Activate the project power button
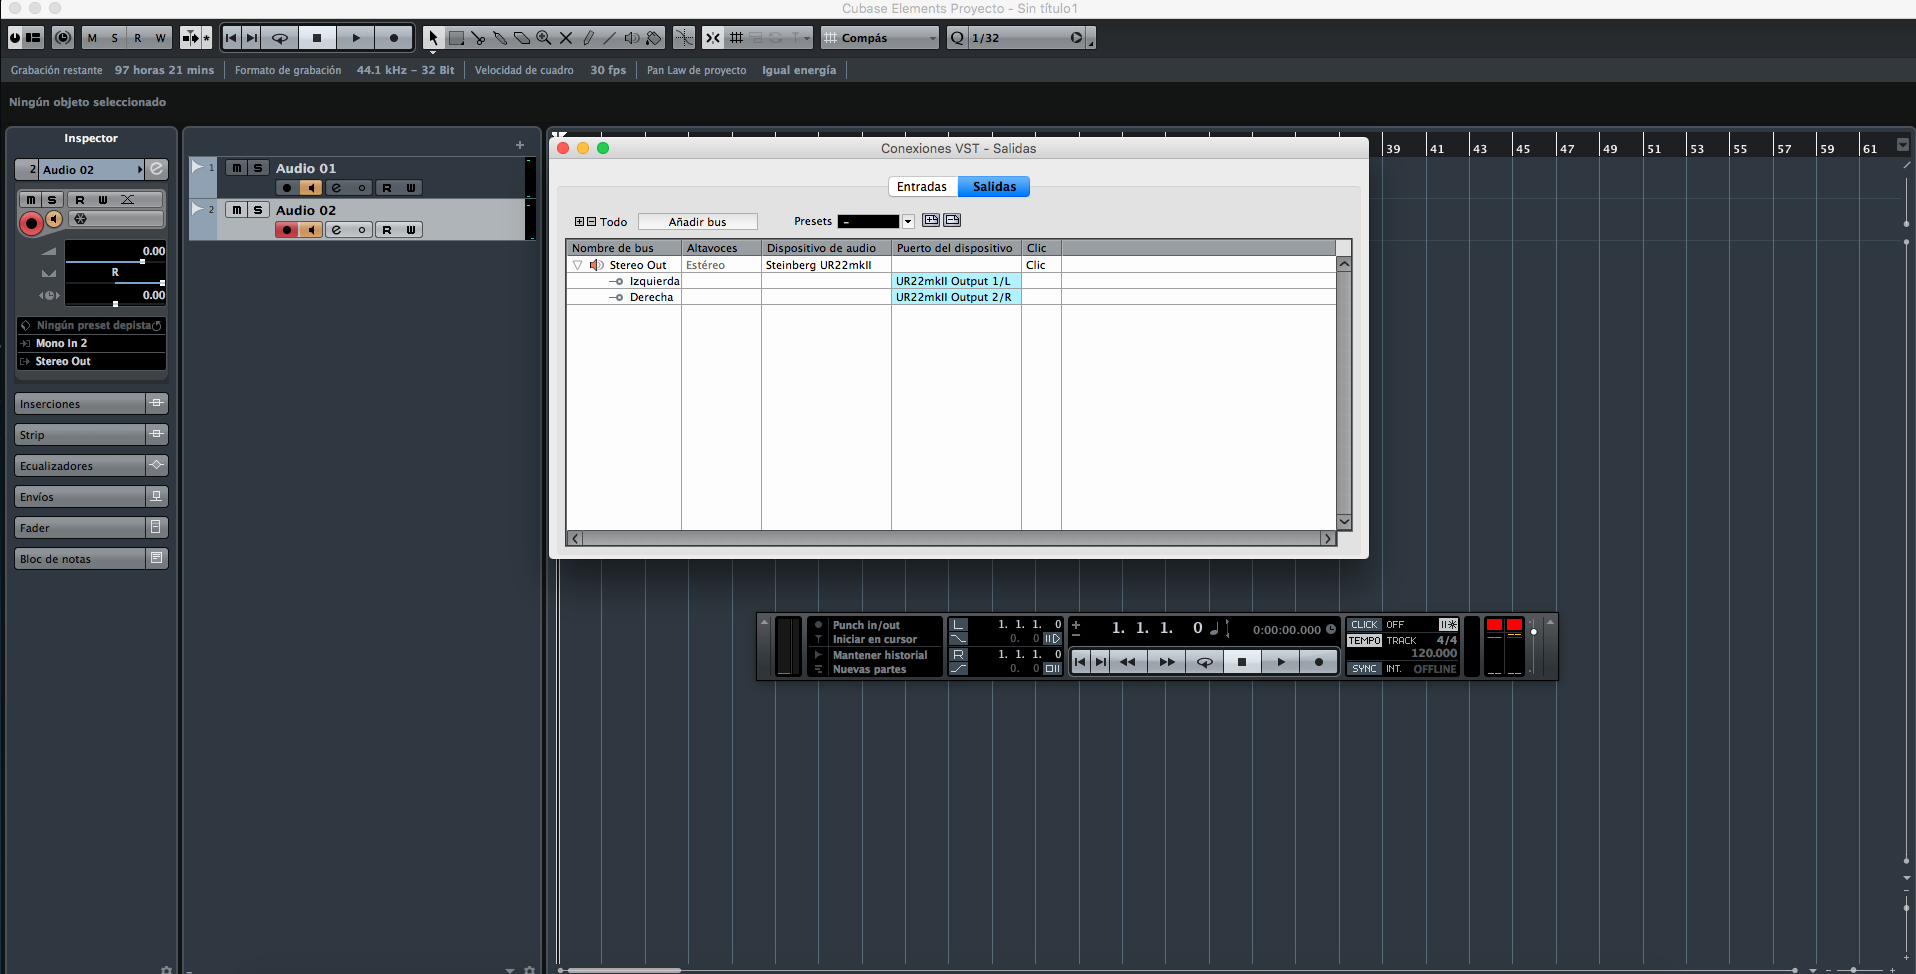The image size is (1916, 974). (15, 38)
